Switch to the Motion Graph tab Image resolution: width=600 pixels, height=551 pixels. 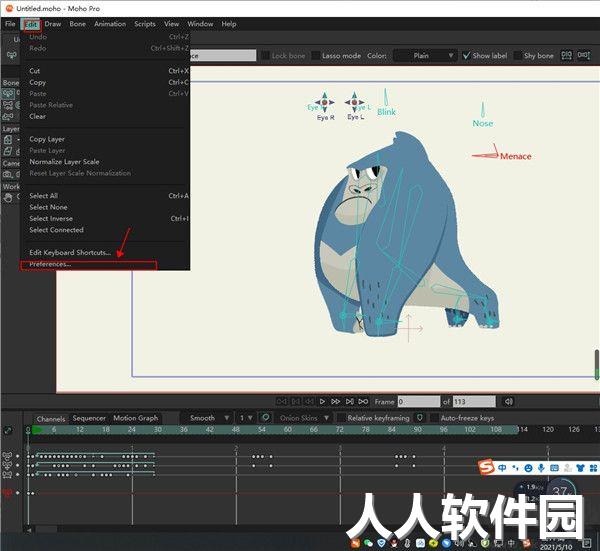[135, 418]
